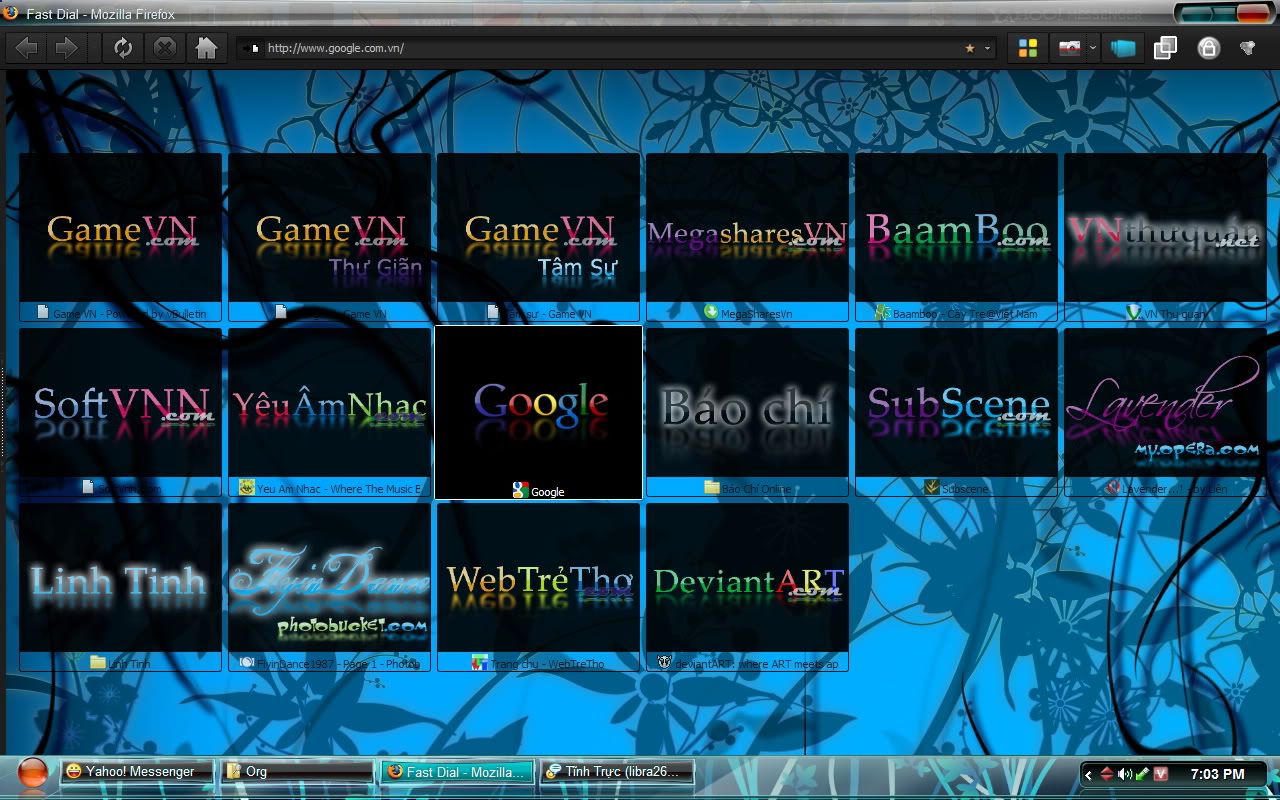Click the 'deviantART: where ART meets' caption
Screen dimensions: 1280x800
click(756, 663)
